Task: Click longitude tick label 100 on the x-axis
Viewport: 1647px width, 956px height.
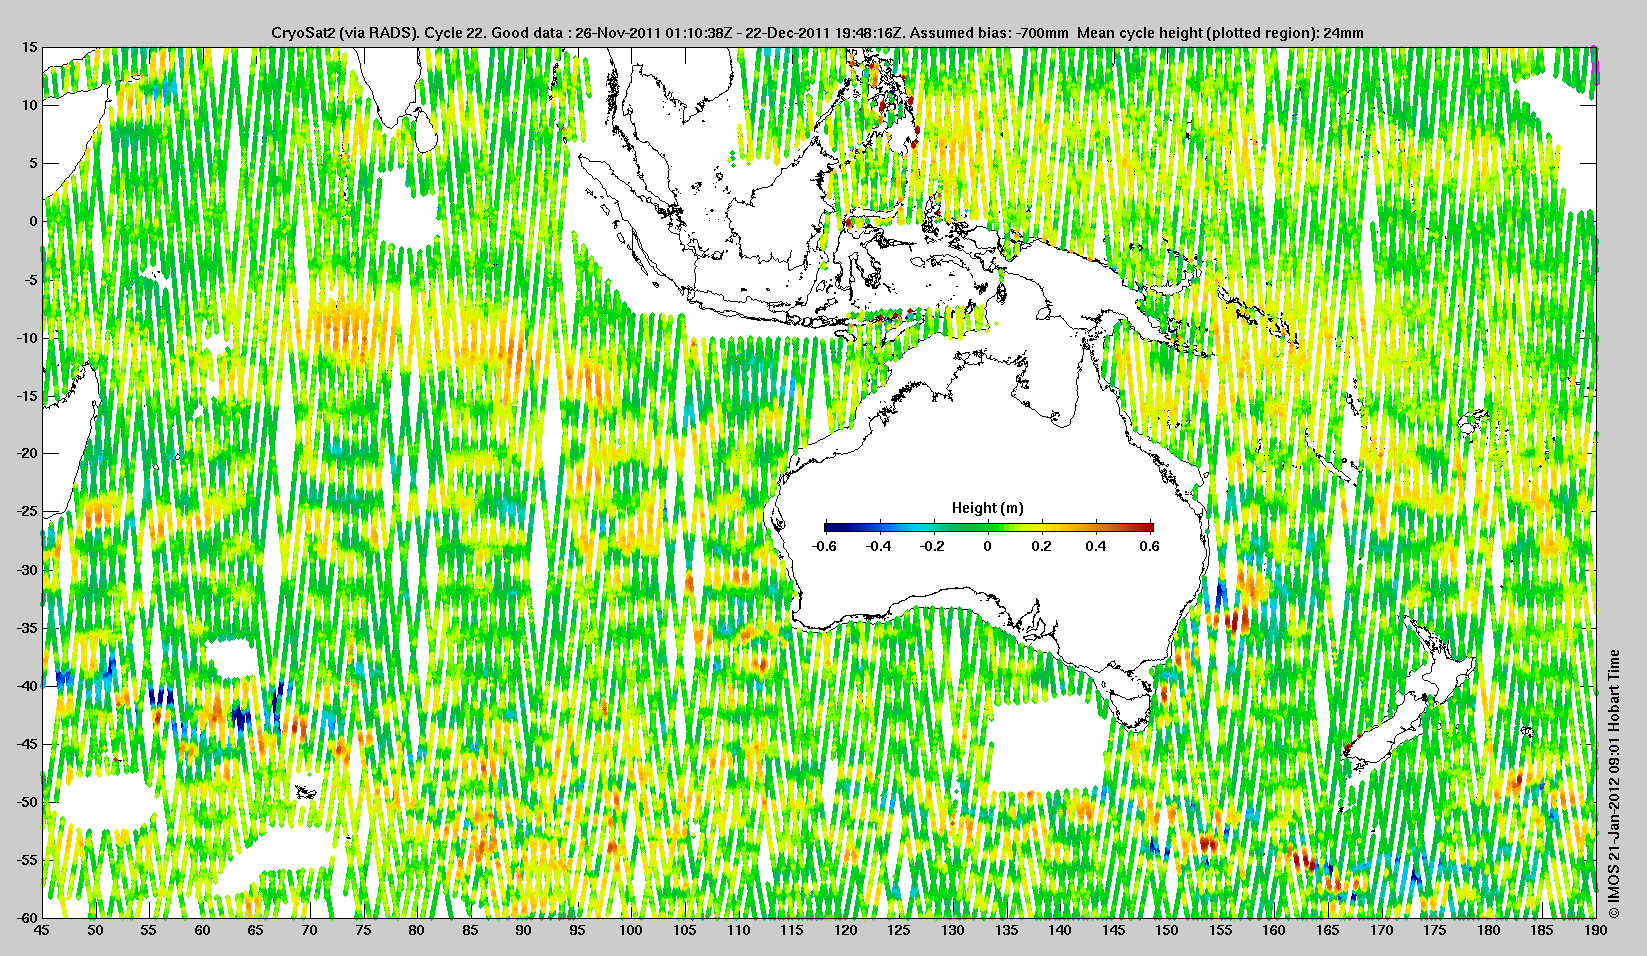Action: pyautogui.click(x=630, y=930)
